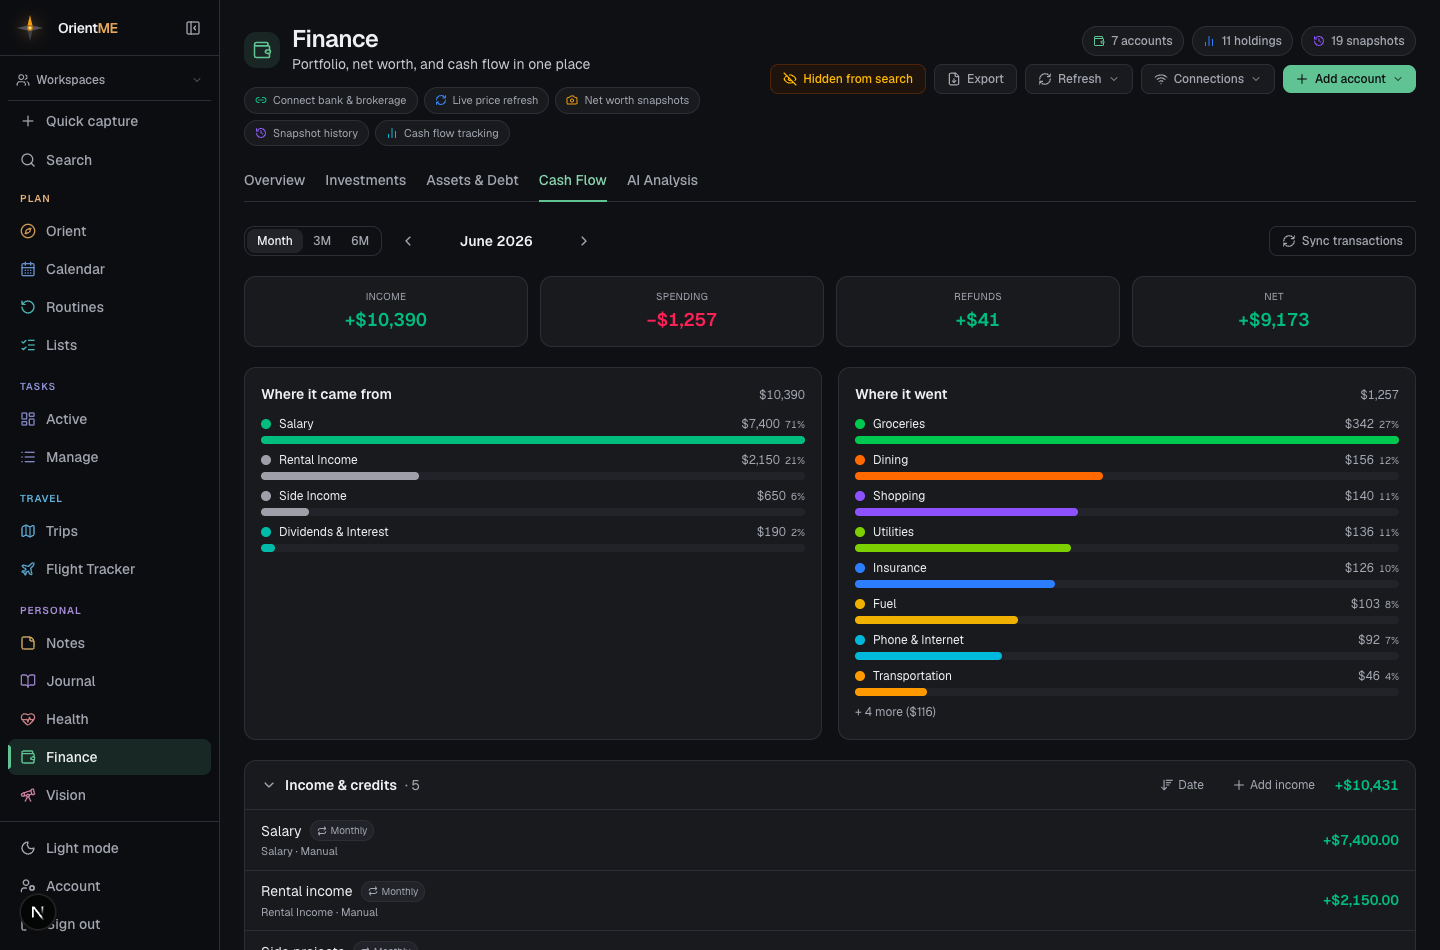Open the Connections dropdown
The height and width of the screenshot is (950, 1440).
1208,79
